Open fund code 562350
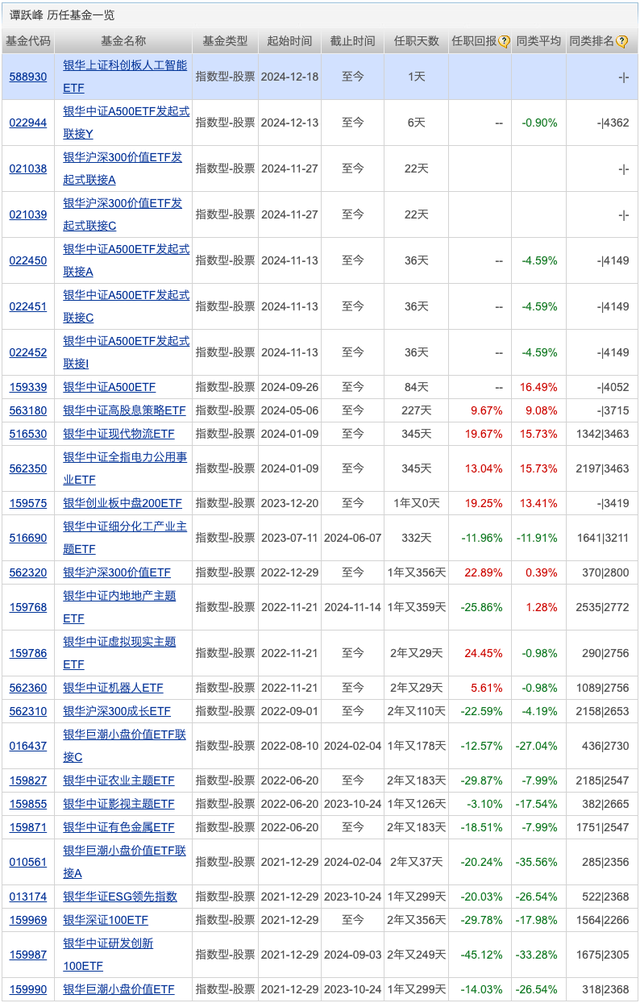This screenshot has width=640, height=1003. [28, 469]
